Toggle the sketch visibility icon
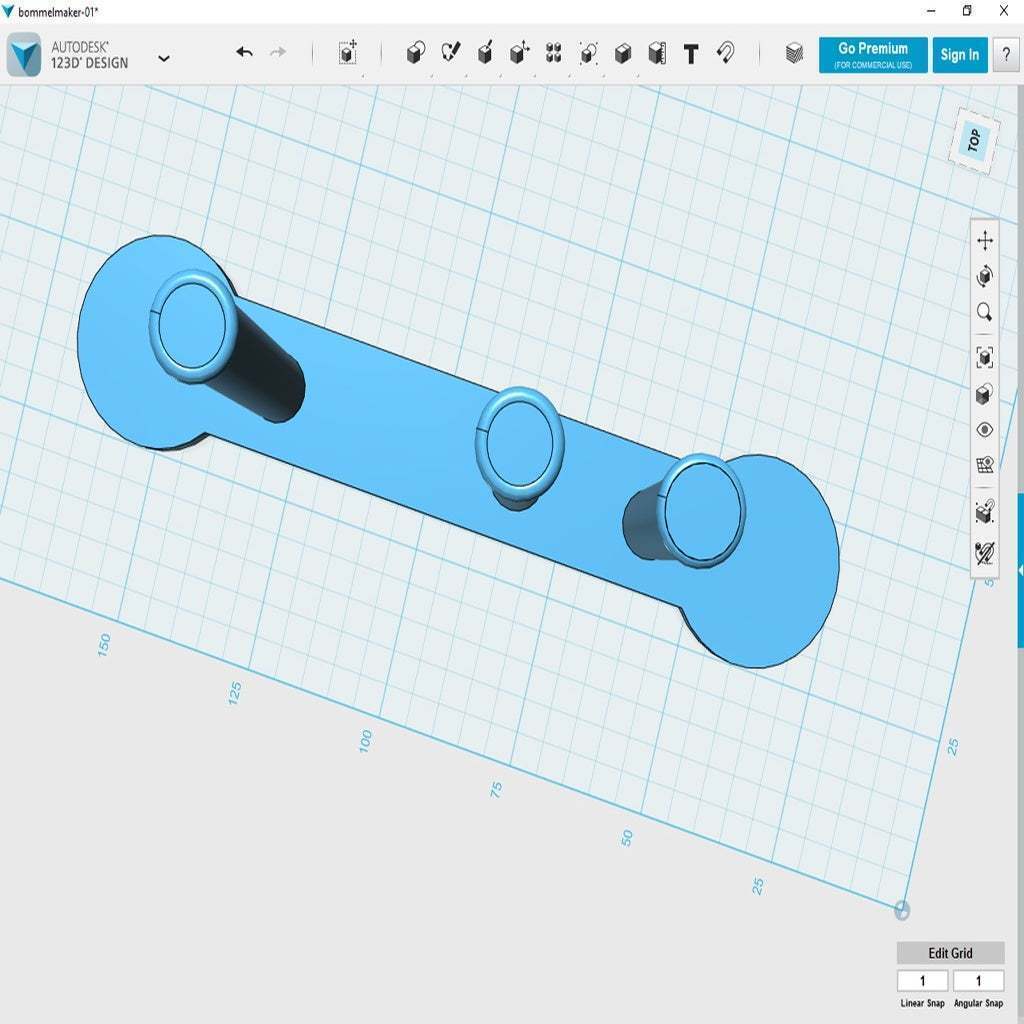This screenshot has height=1024, width=1024. click(x=985, y=552)
